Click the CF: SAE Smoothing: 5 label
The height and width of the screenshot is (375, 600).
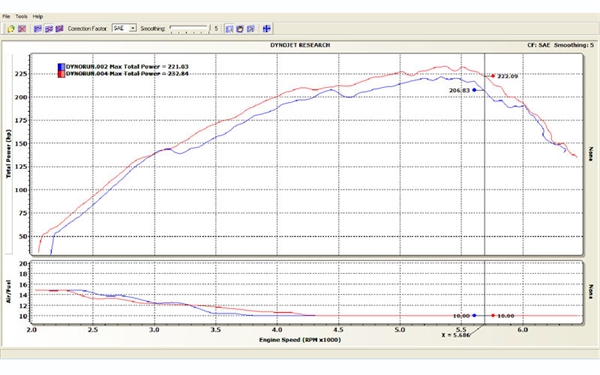tap(561, 45)
